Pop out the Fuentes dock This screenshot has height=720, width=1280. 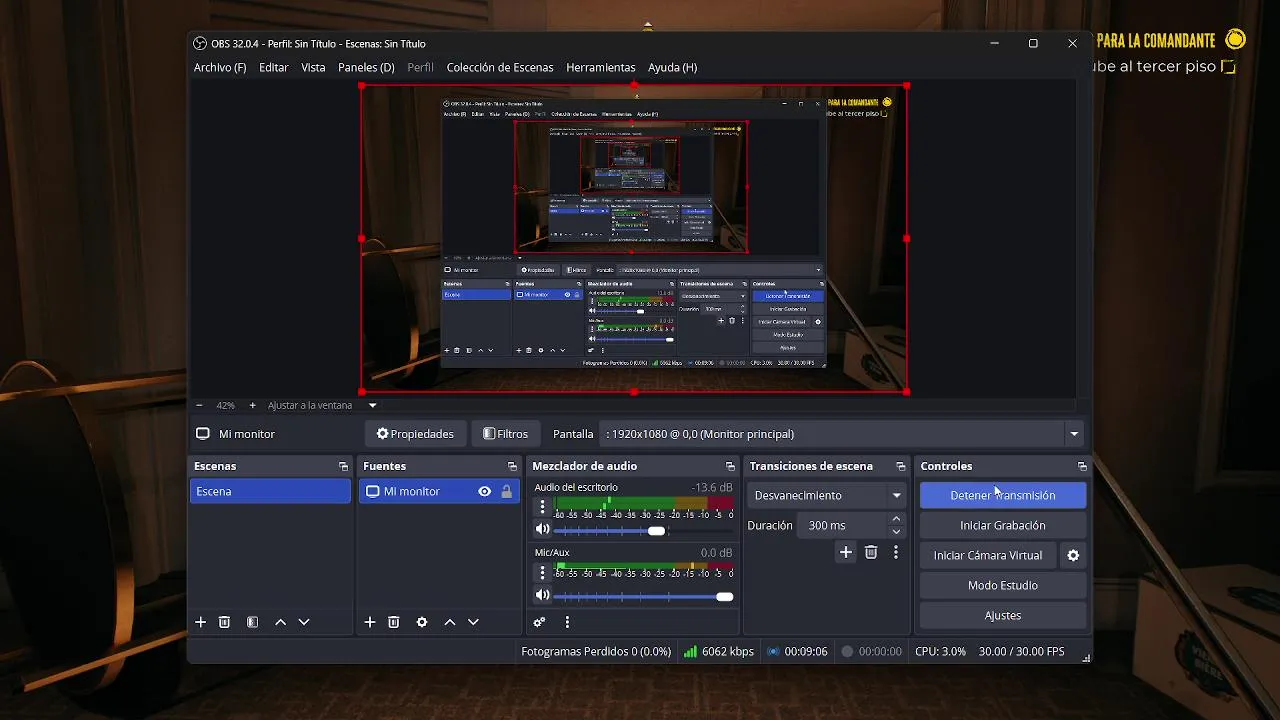point(512,466)
